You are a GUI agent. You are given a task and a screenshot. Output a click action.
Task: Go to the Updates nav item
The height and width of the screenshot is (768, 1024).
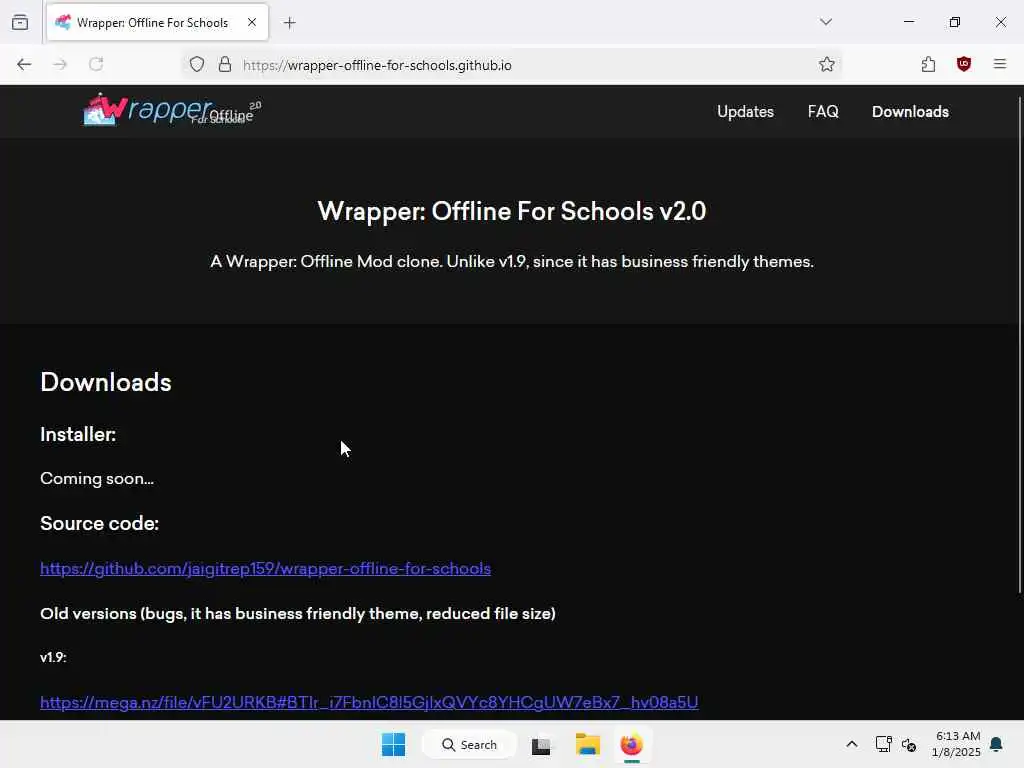pyautogui.click(x=745, y=112)
